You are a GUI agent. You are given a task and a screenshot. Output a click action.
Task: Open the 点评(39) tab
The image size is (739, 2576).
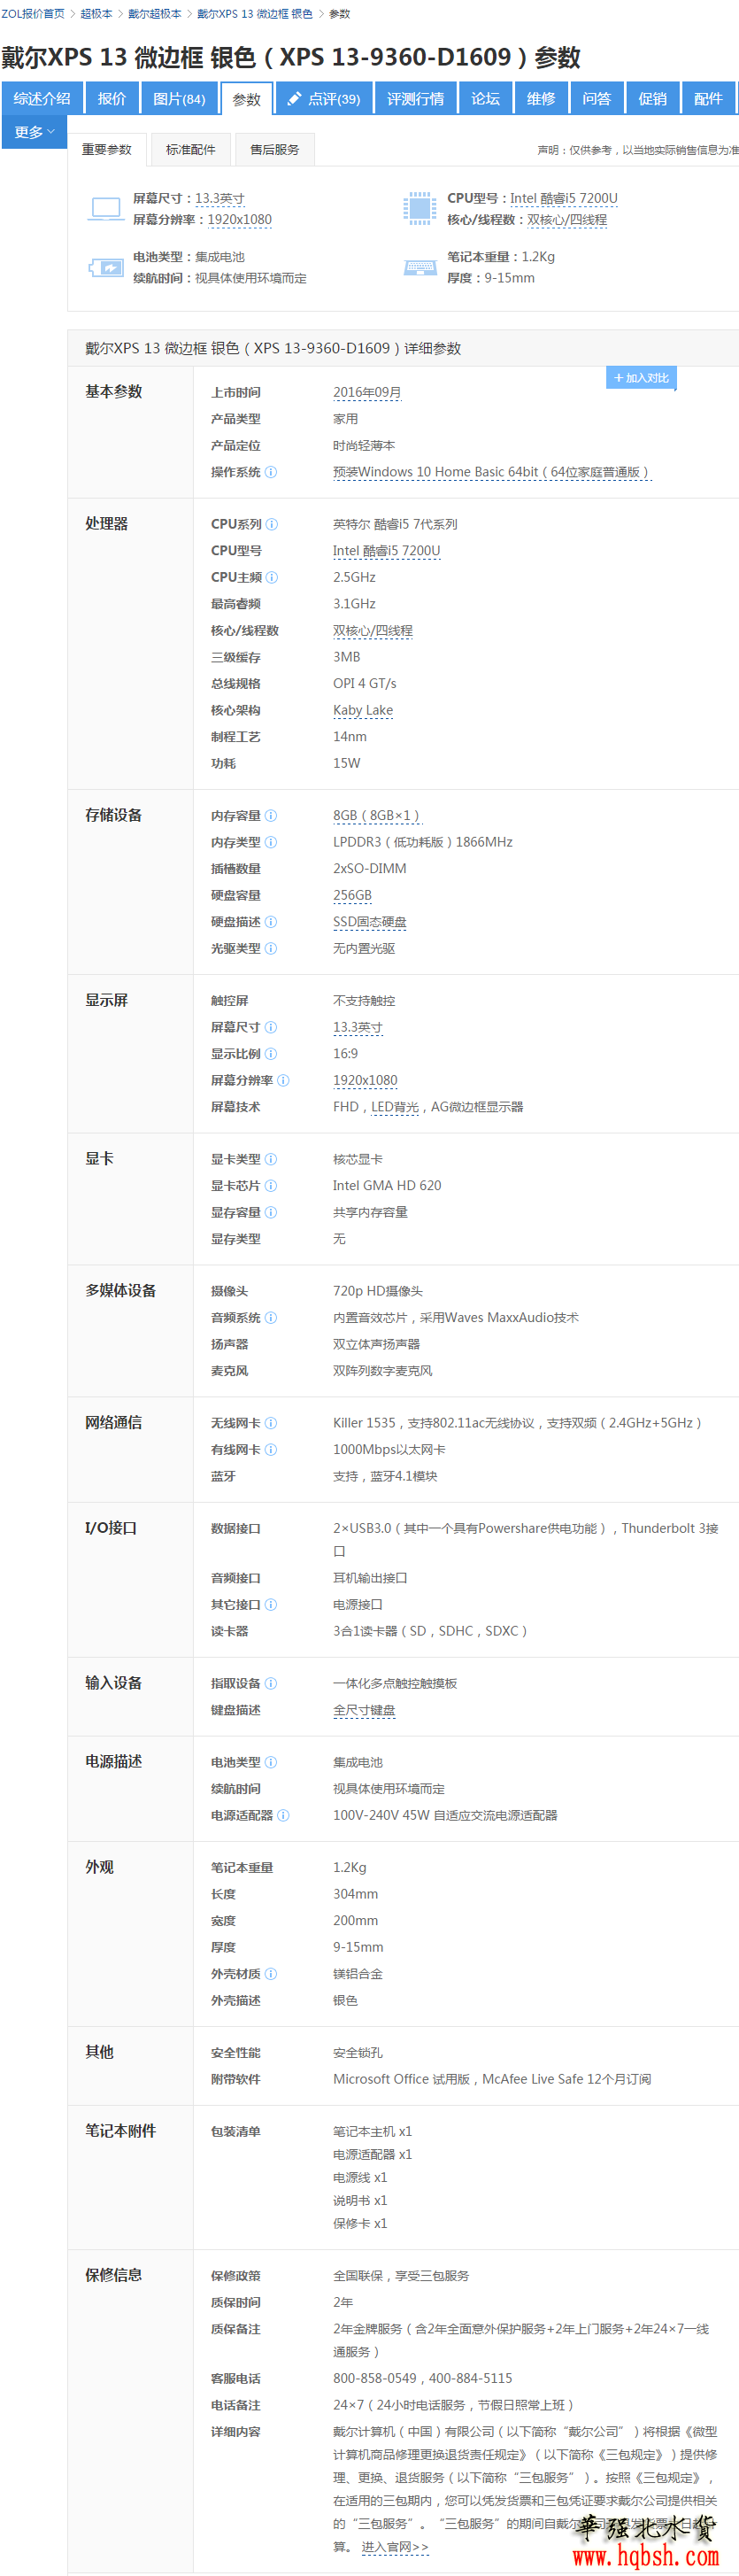click(324, 98)
